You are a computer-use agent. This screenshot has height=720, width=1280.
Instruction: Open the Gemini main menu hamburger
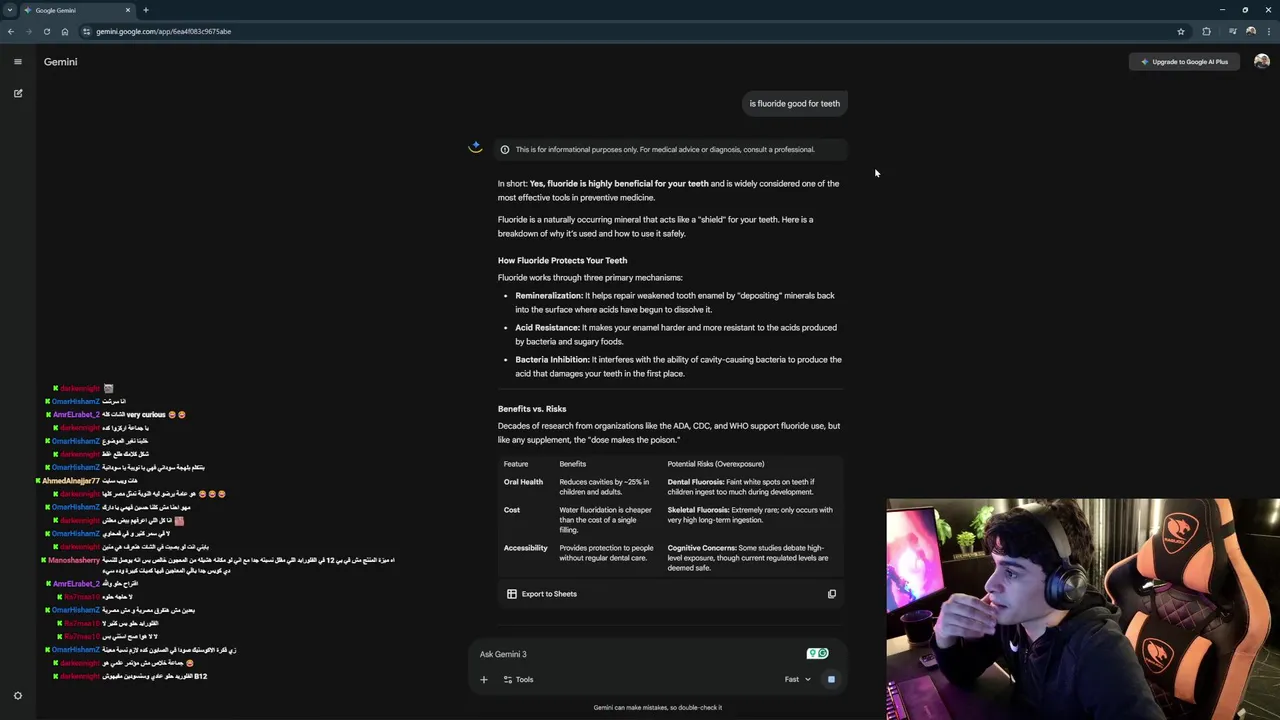click(17, 62)
